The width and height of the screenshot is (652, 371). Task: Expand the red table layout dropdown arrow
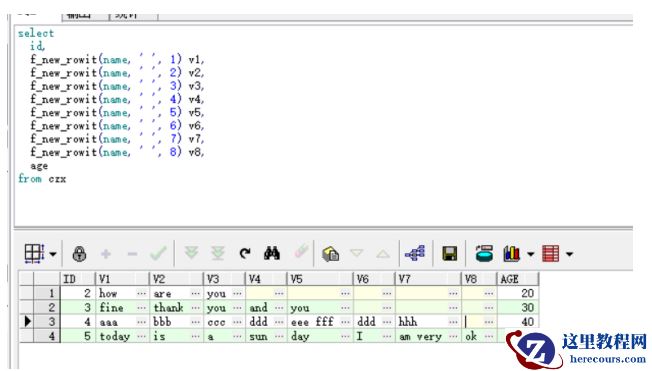point(569,254)
